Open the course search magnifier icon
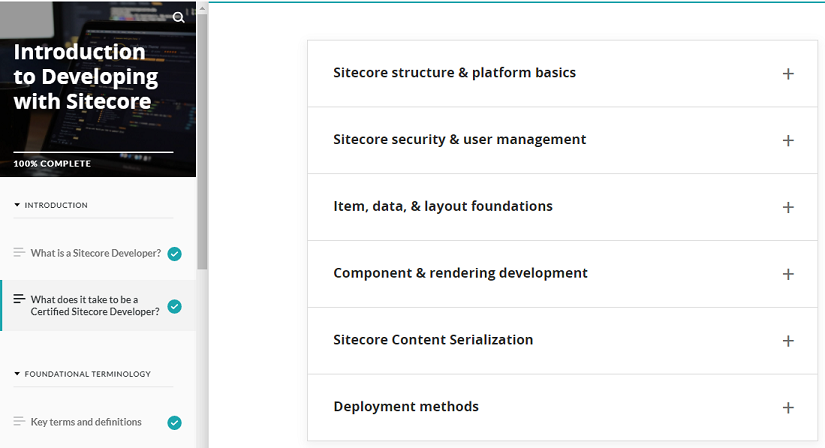The height and width of the screenshot is (448, 825). pyautogui.click(x=178, y=17)
